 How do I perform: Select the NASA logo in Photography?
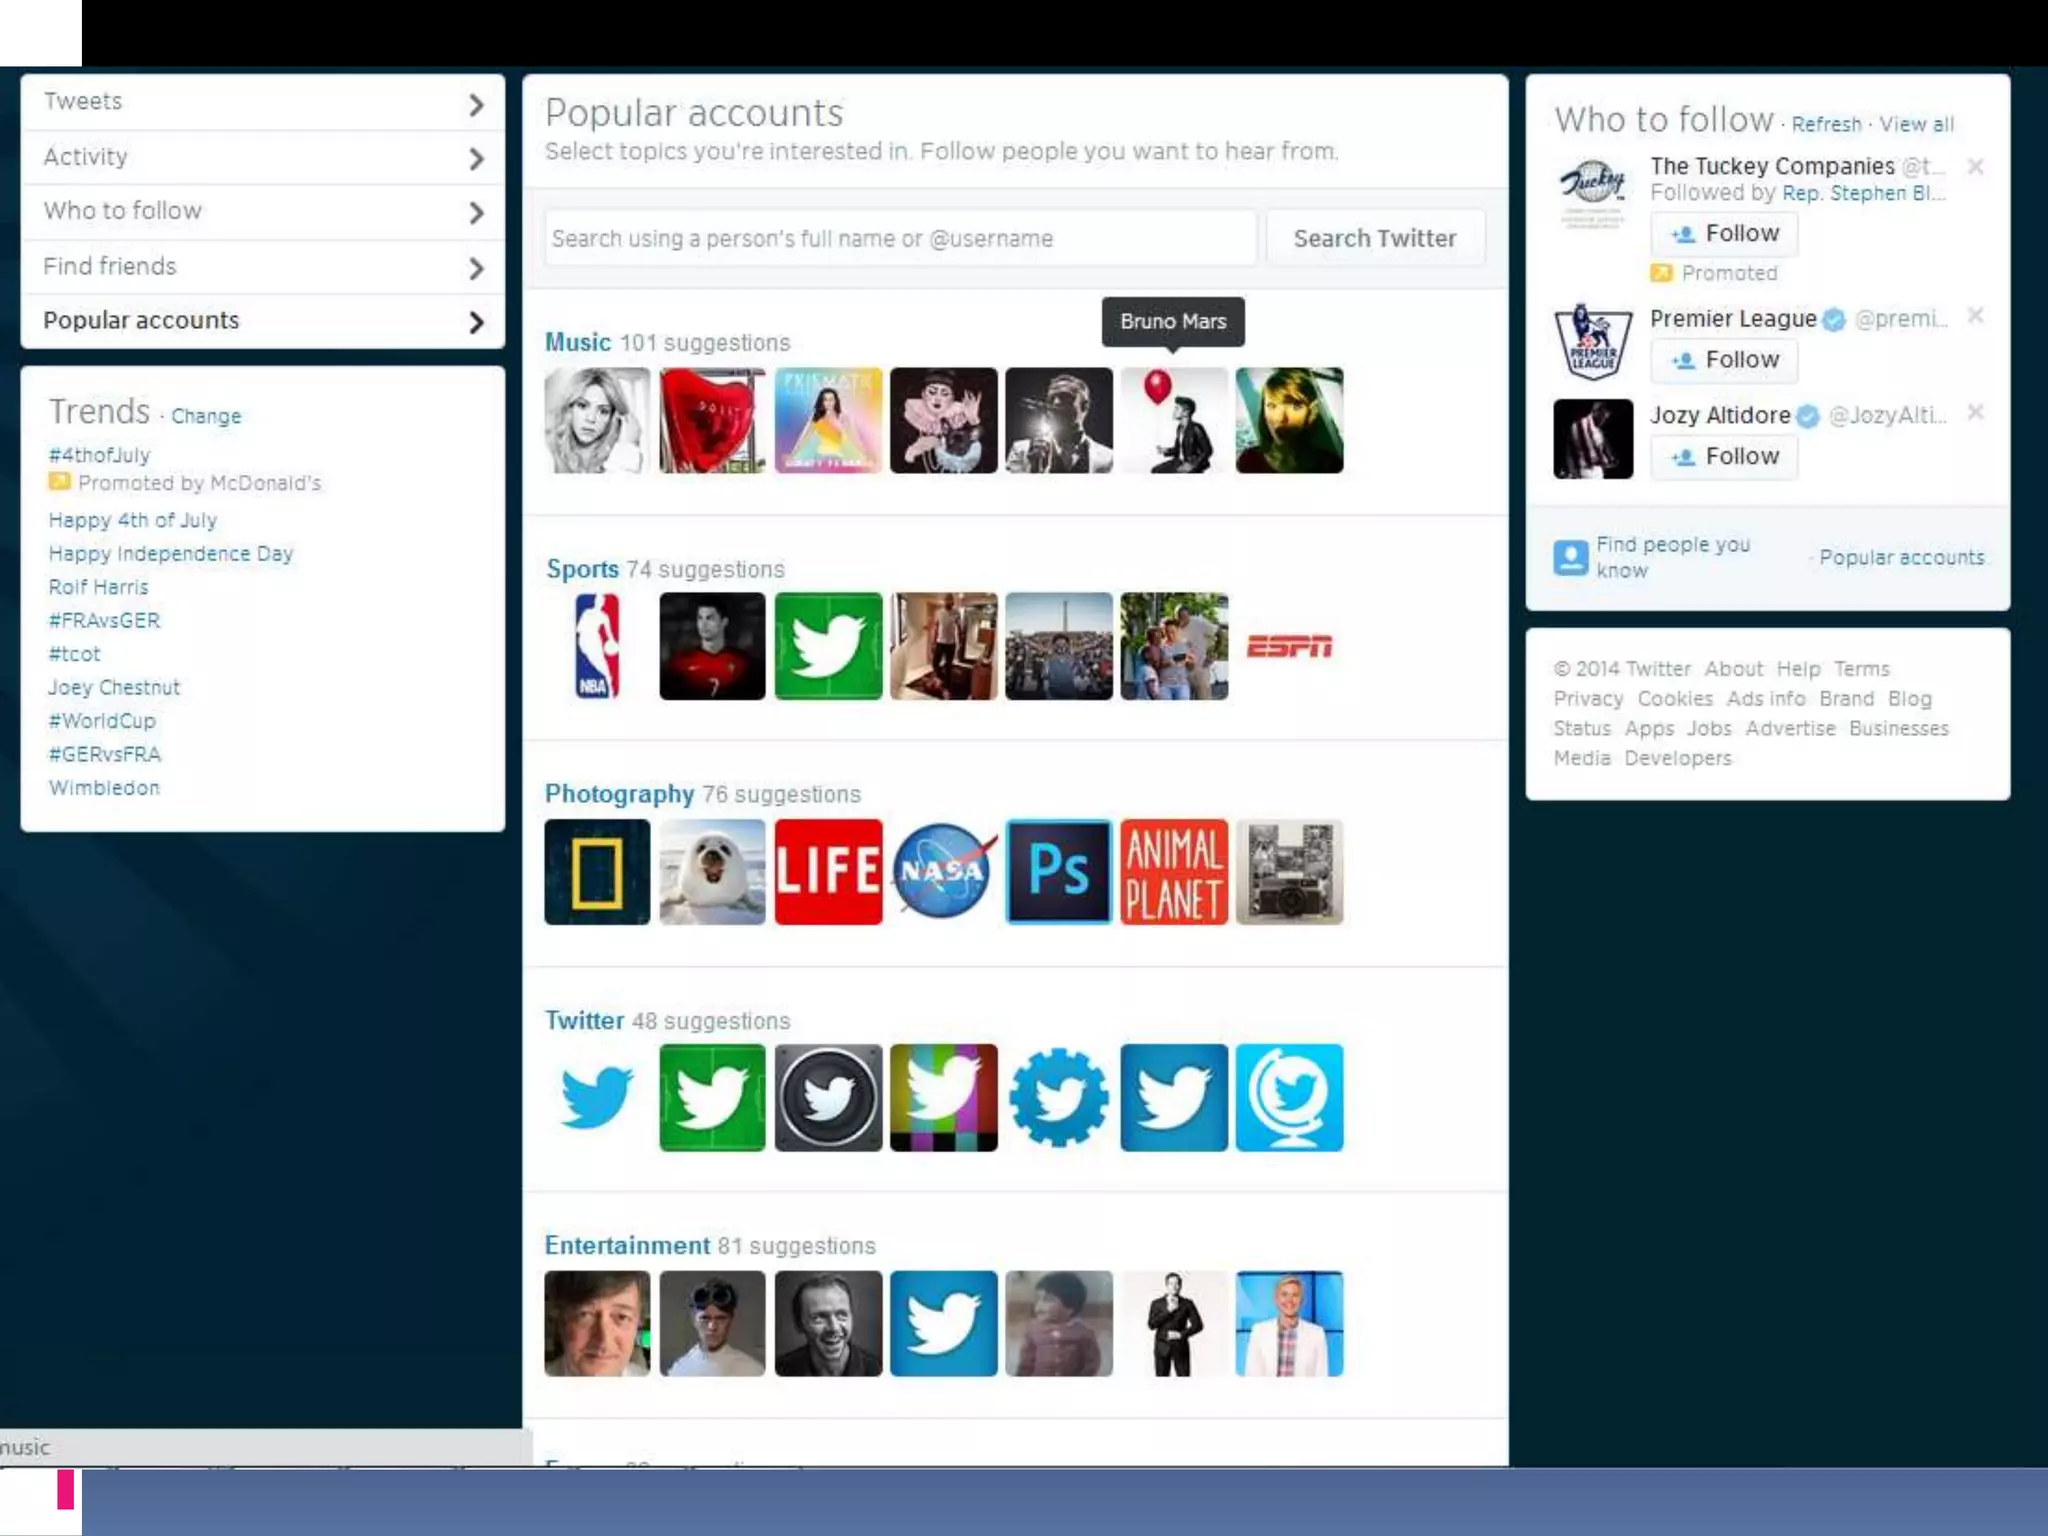(x=943, y=872)
